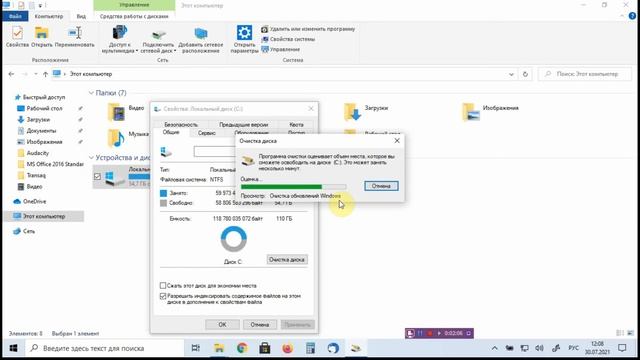Viewport: 640px width, 360px height.
Task: Click Отмена in disk properties dialog
Action: [x=260, y=324]
